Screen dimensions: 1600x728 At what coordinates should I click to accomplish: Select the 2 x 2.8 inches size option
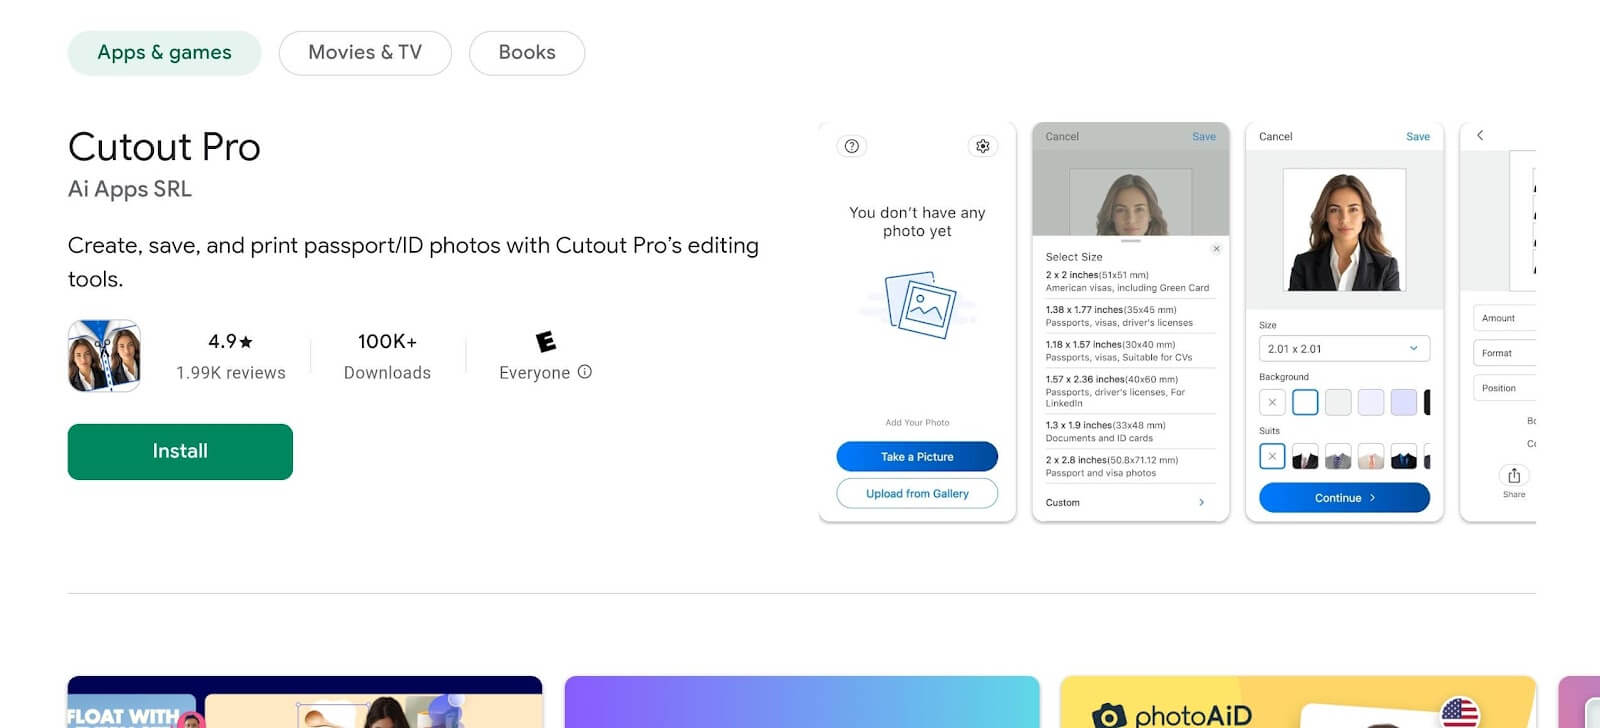point(1130,467)
